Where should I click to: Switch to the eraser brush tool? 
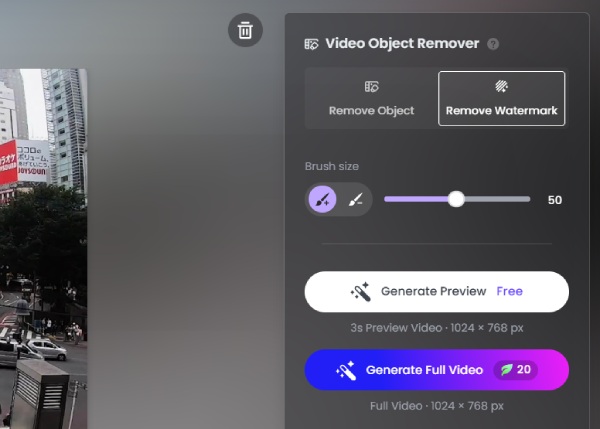coord(355,200)
